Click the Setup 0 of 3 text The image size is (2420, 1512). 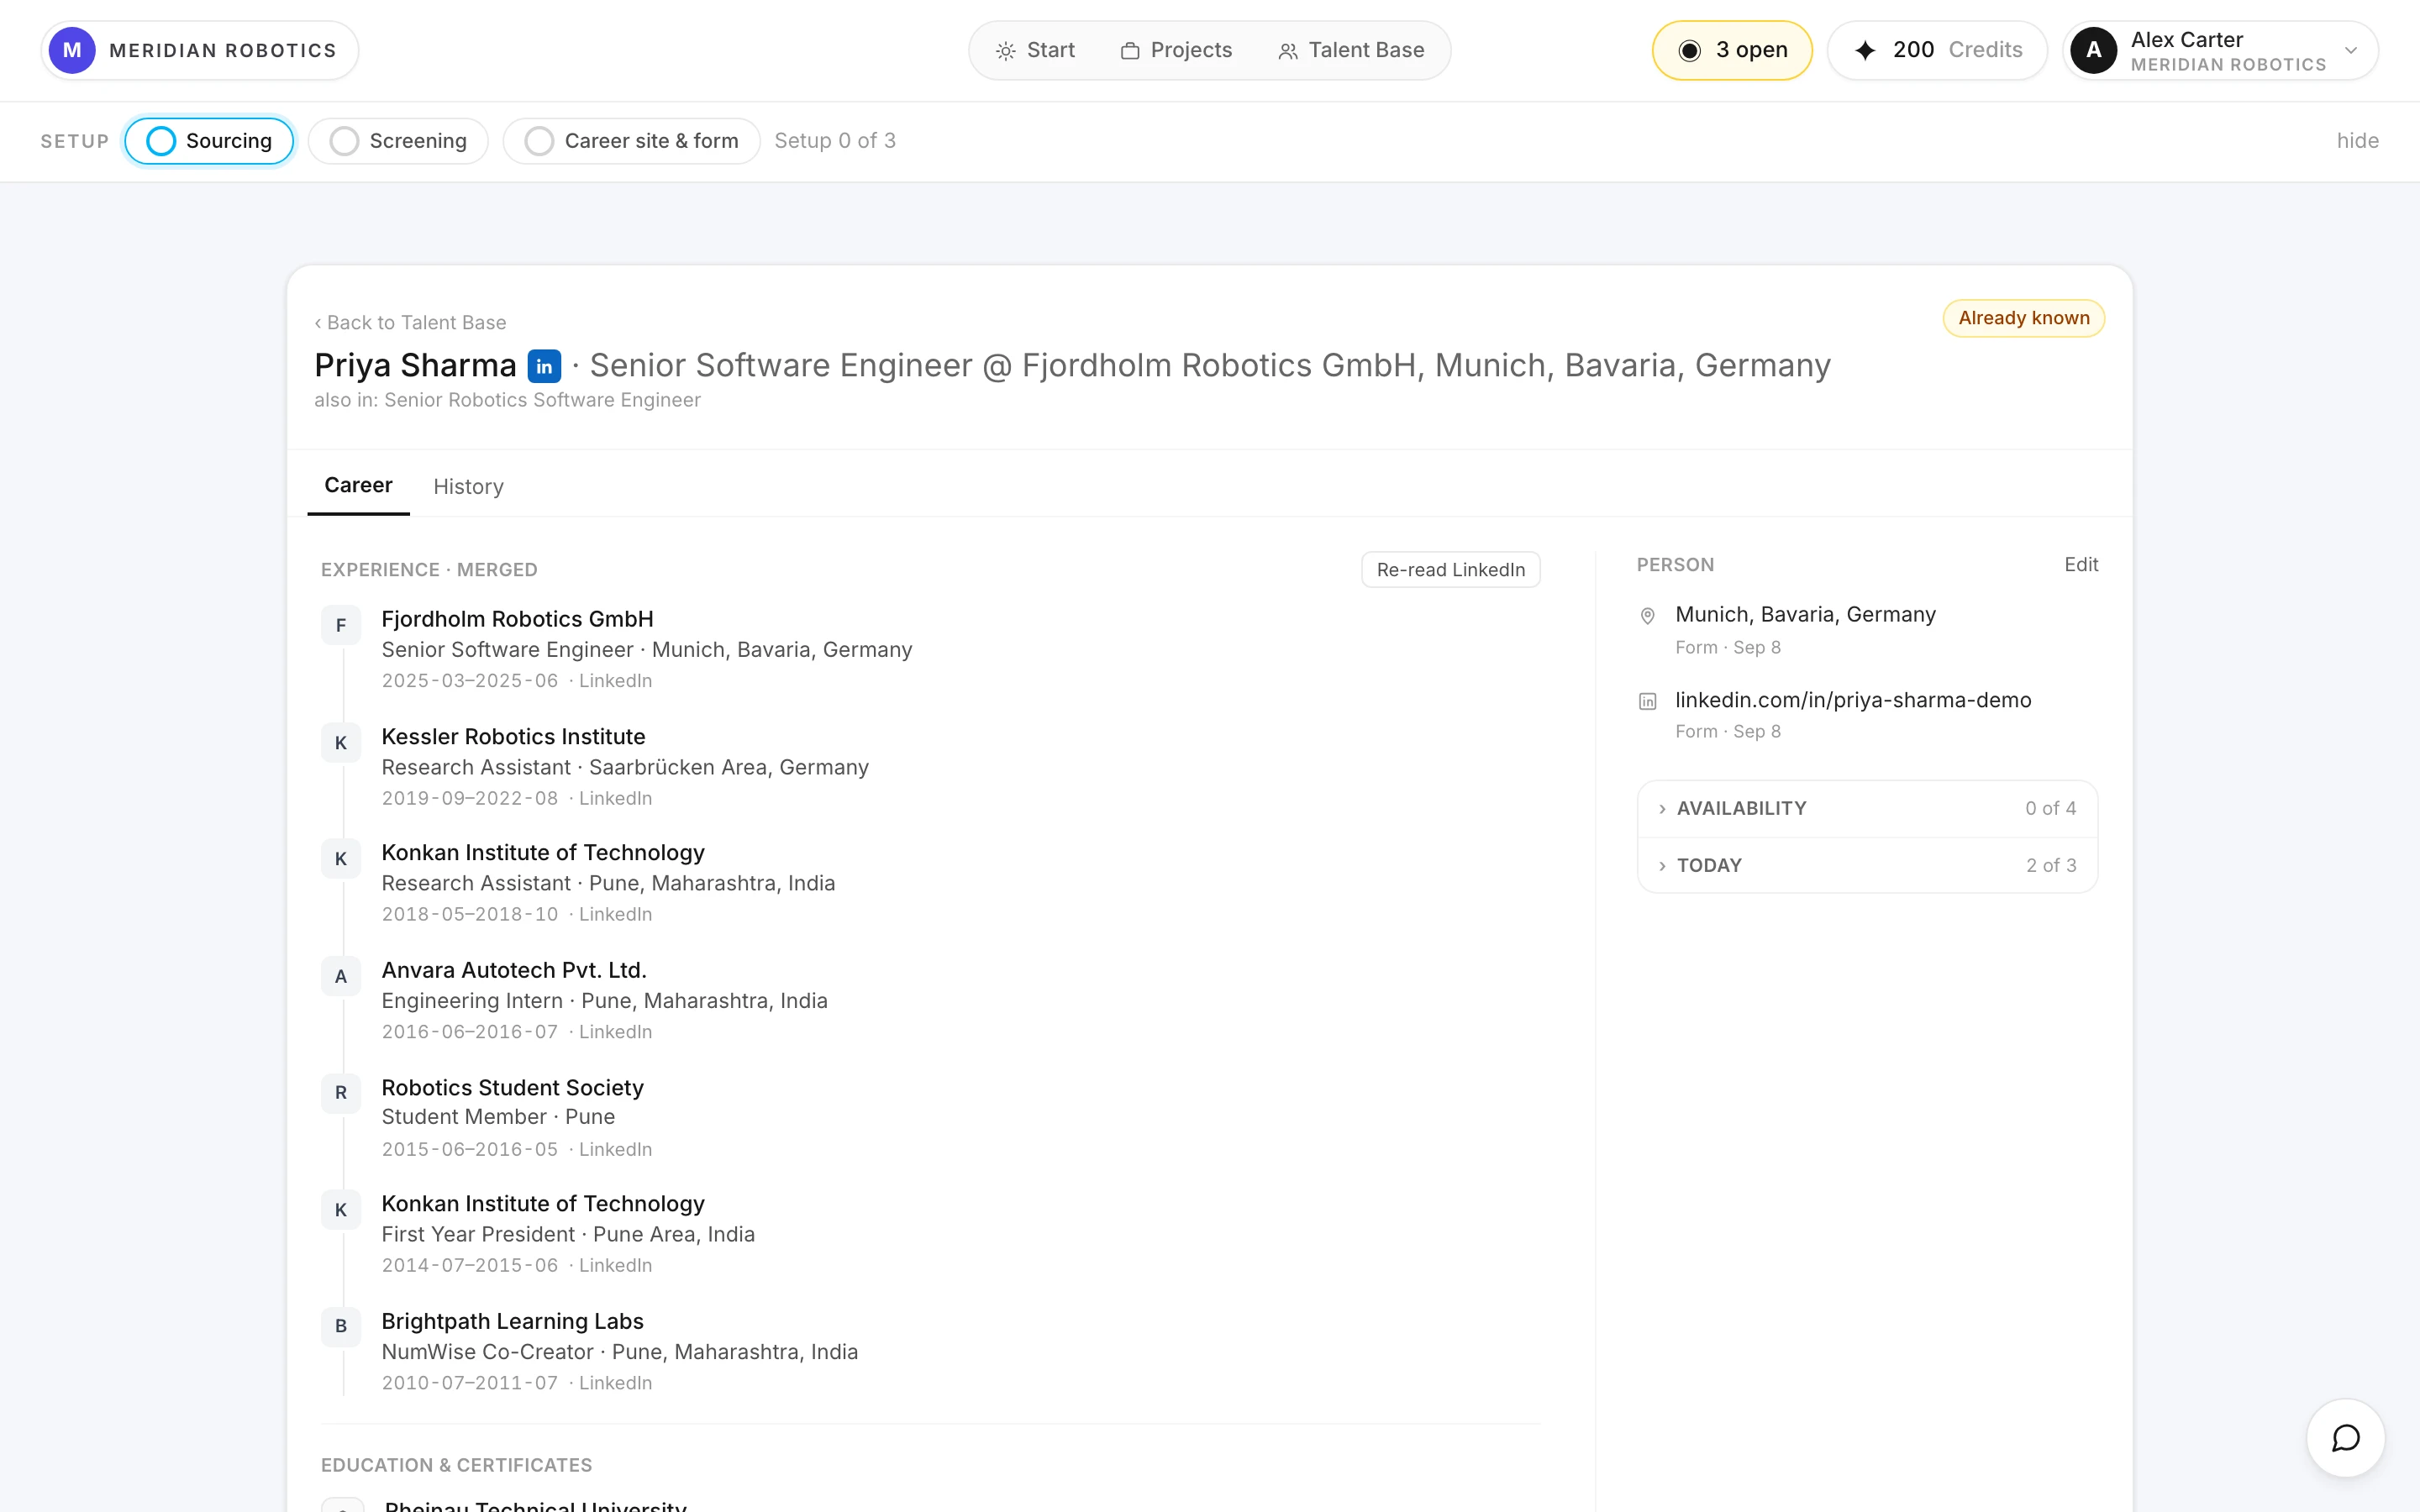coord(835,141)
